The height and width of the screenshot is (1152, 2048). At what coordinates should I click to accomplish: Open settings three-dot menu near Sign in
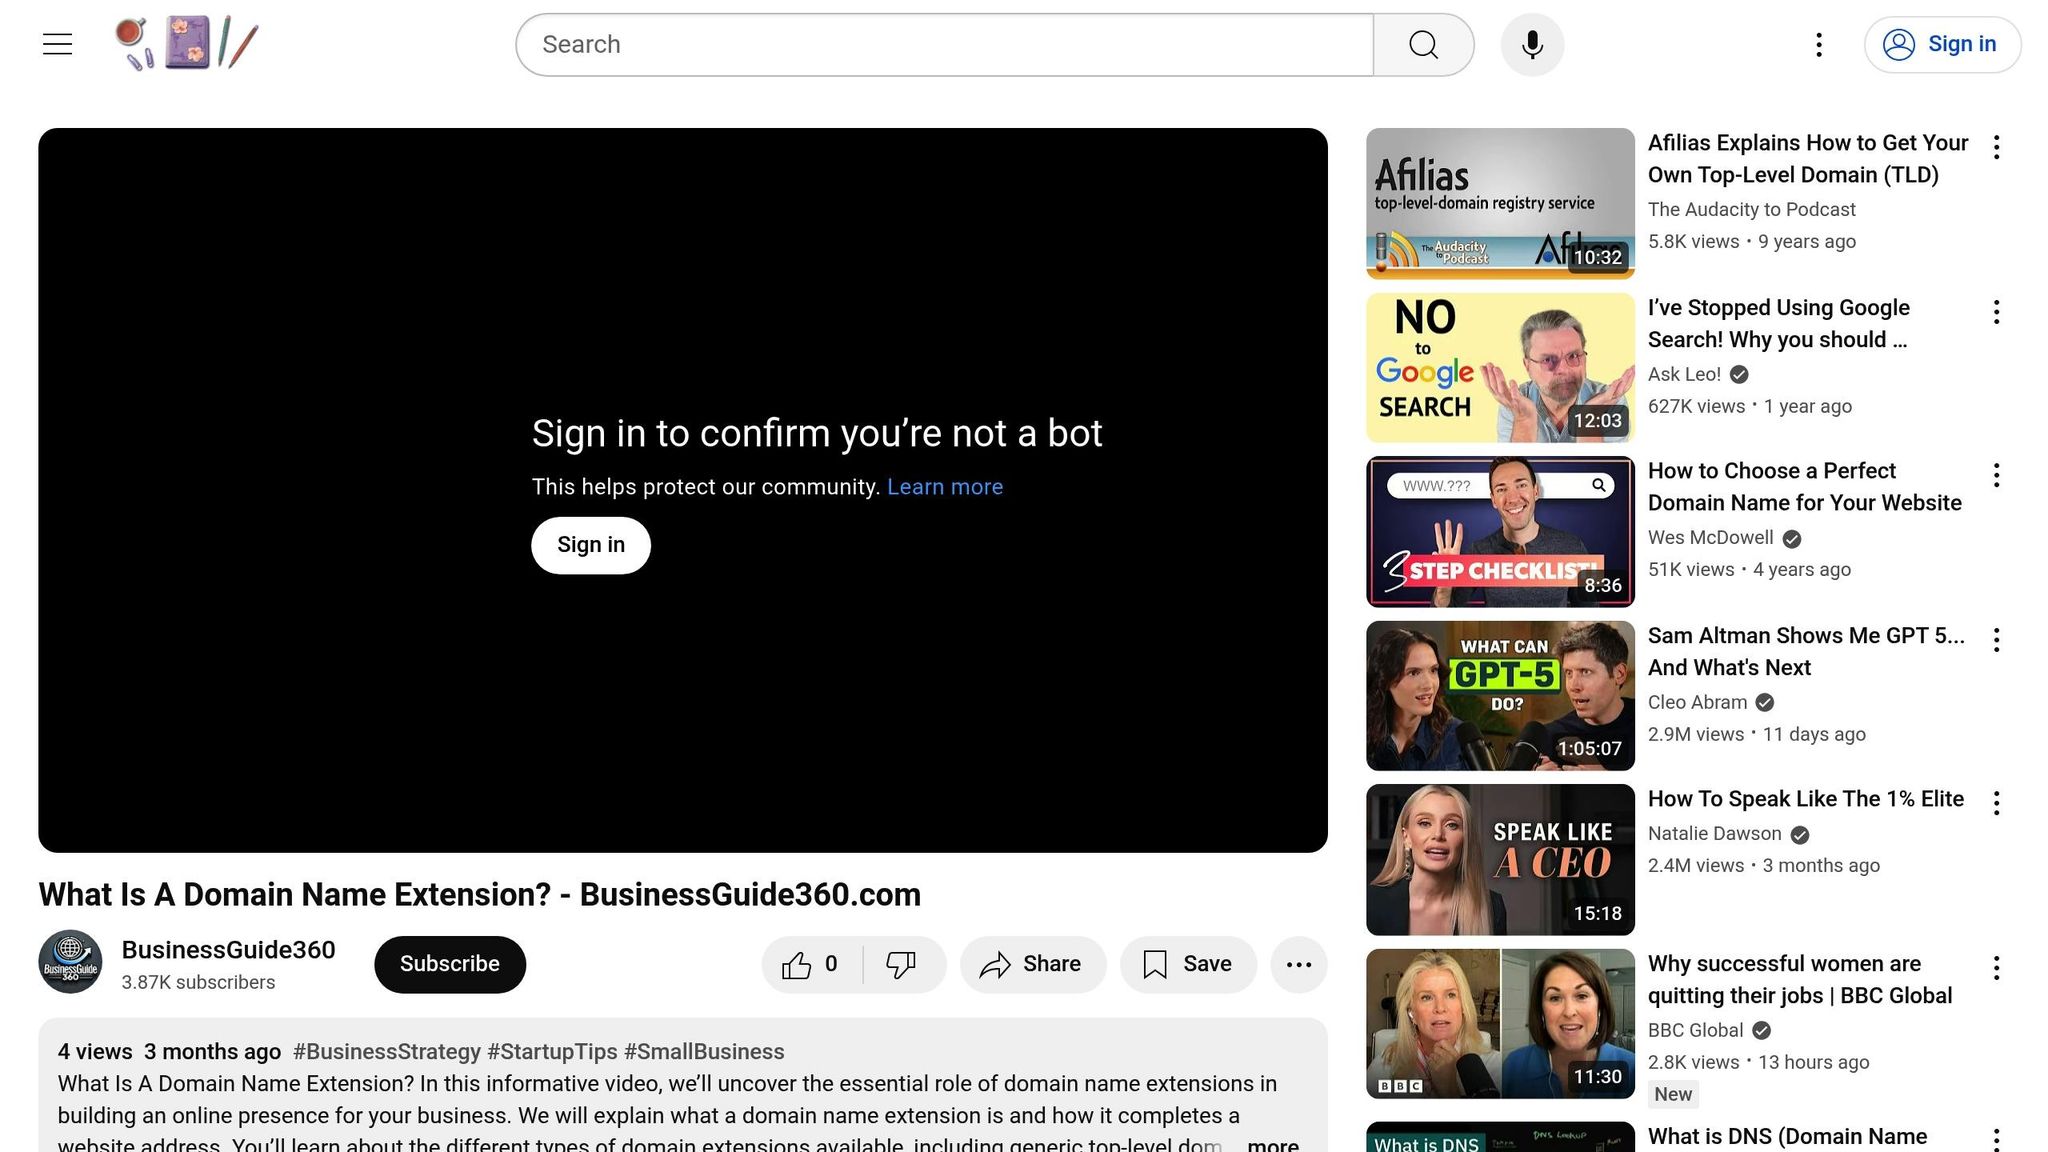[x=1819, y=45]
